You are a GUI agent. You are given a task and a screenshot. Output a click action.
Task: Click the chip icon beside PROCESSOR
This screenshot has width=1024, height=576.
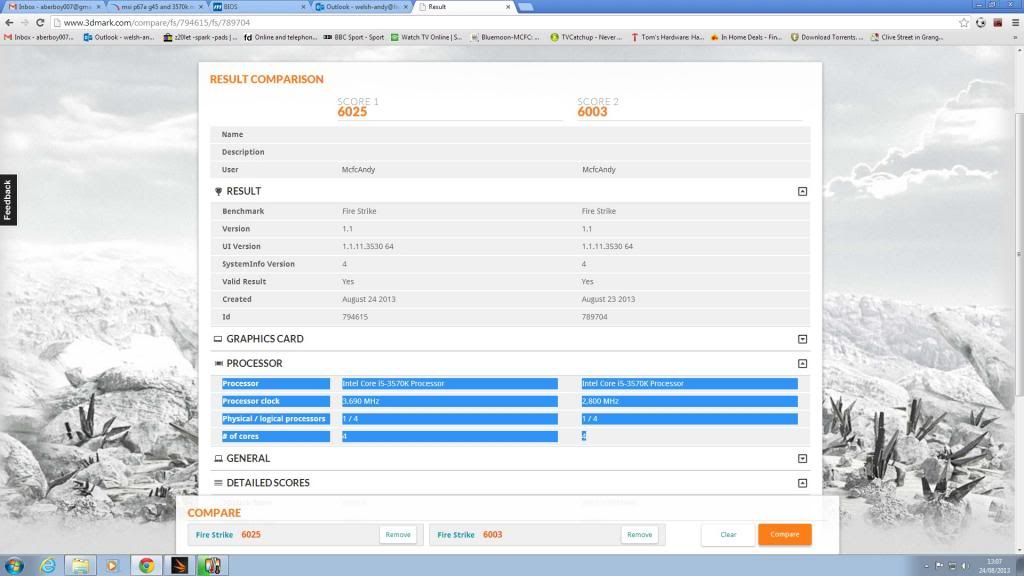click(218, 363)
